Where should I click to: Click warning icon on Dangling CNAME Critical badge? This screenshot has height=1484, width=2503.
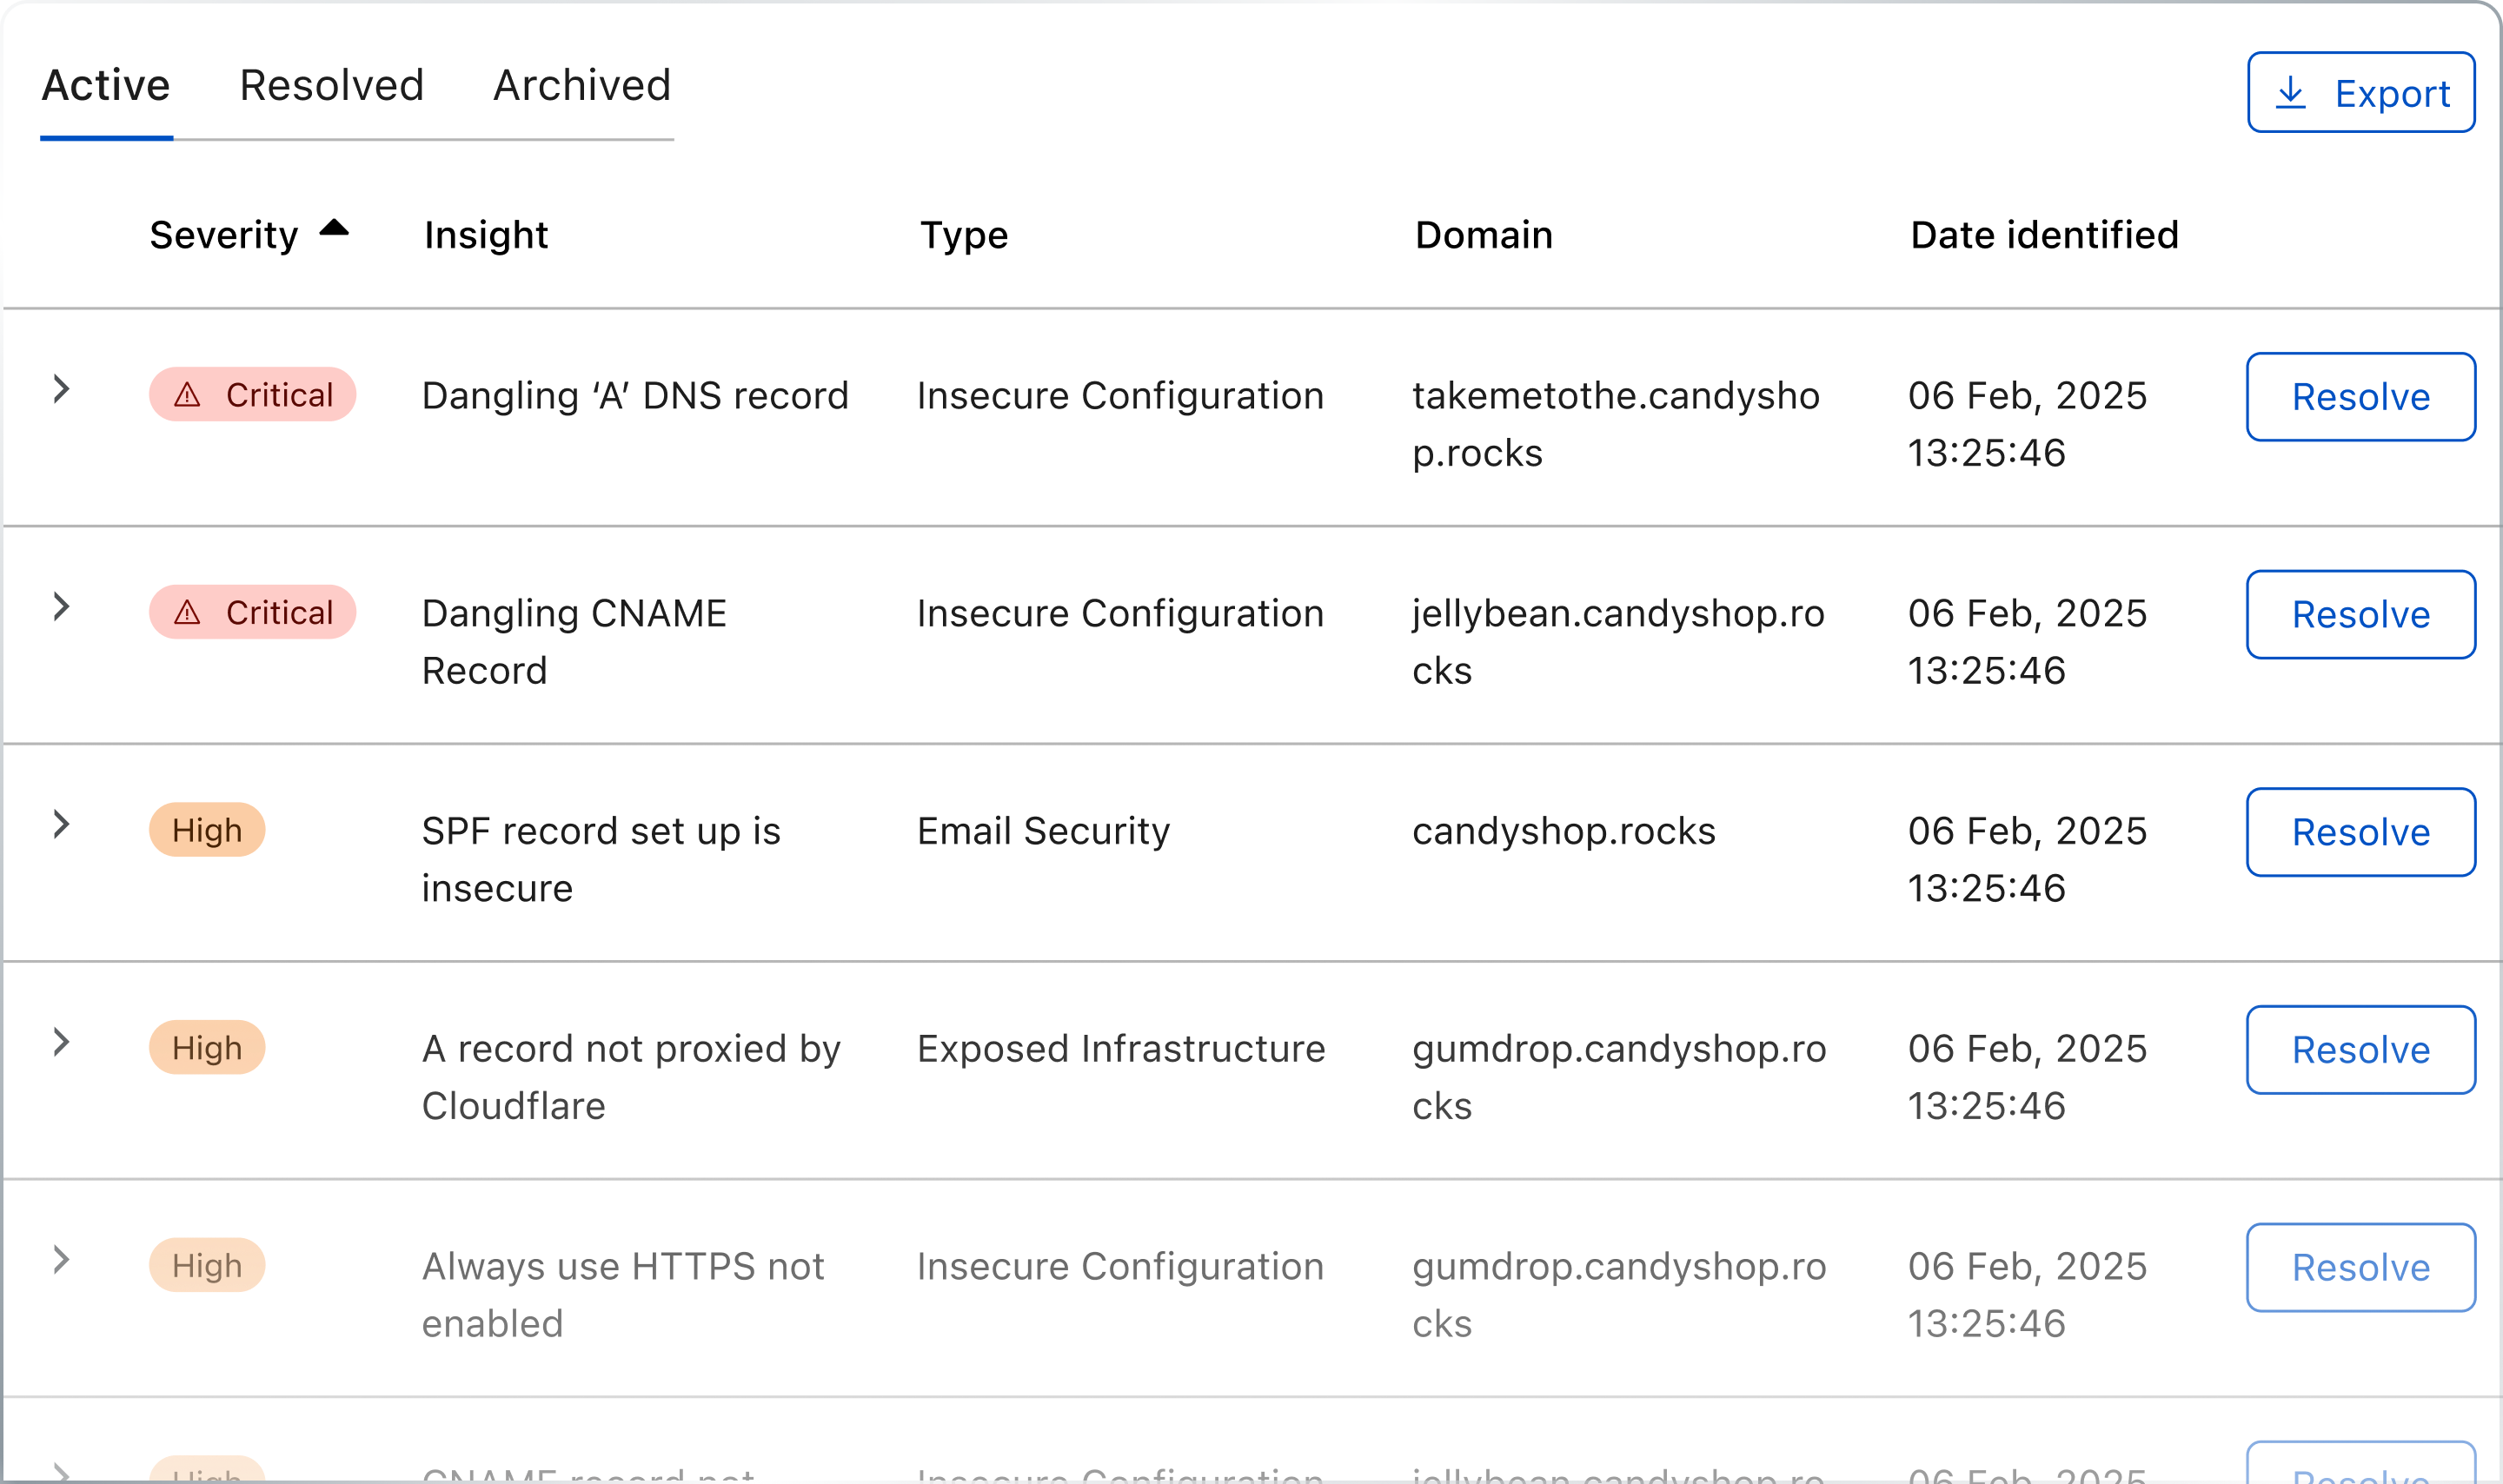187,613
